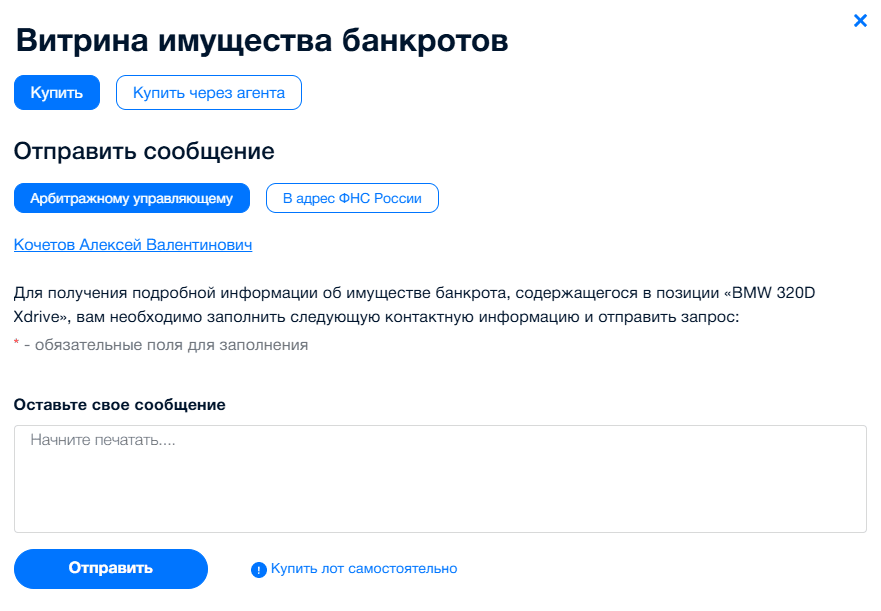881x611 pixels.
Task: Open the Кочетов Алексей Валентинович link
Action: 133,245
